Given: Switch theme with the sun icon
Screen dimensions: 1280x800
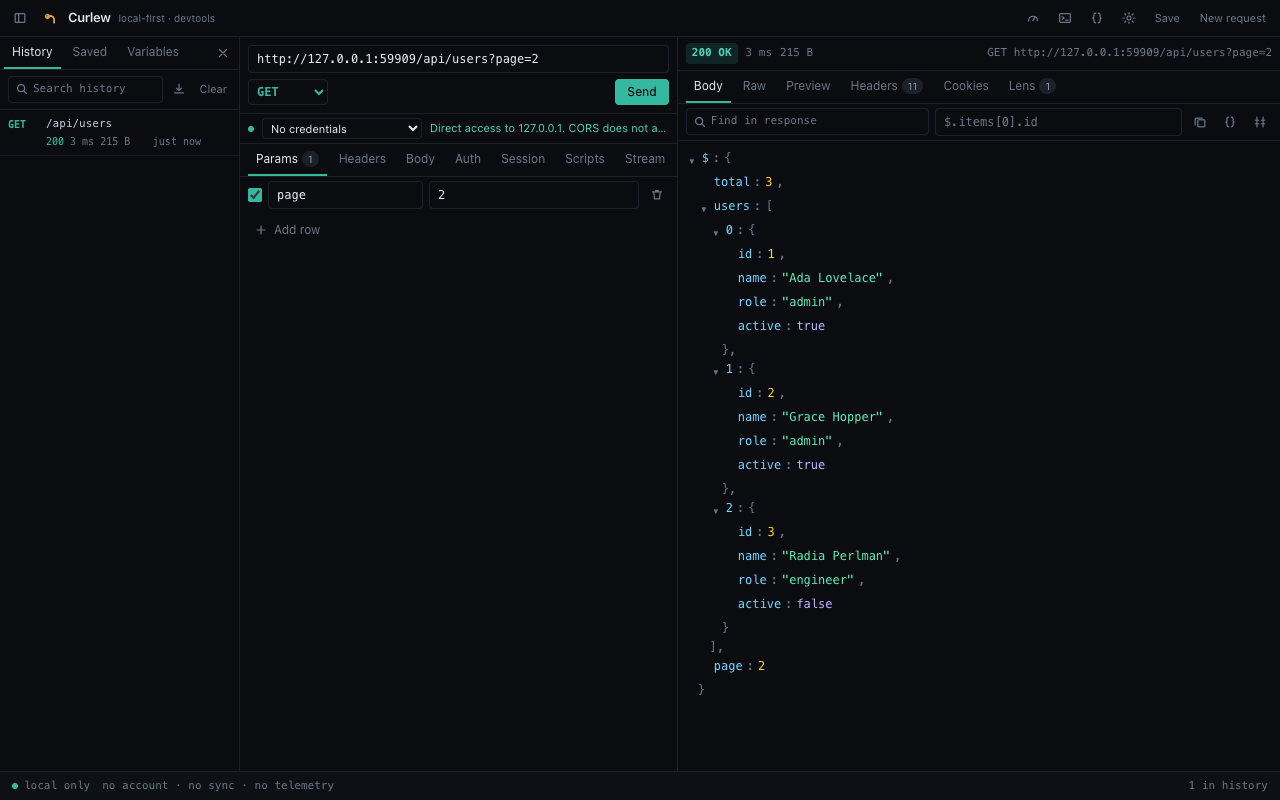Looking at the screenshot, I should click(x=1129, y=18).
